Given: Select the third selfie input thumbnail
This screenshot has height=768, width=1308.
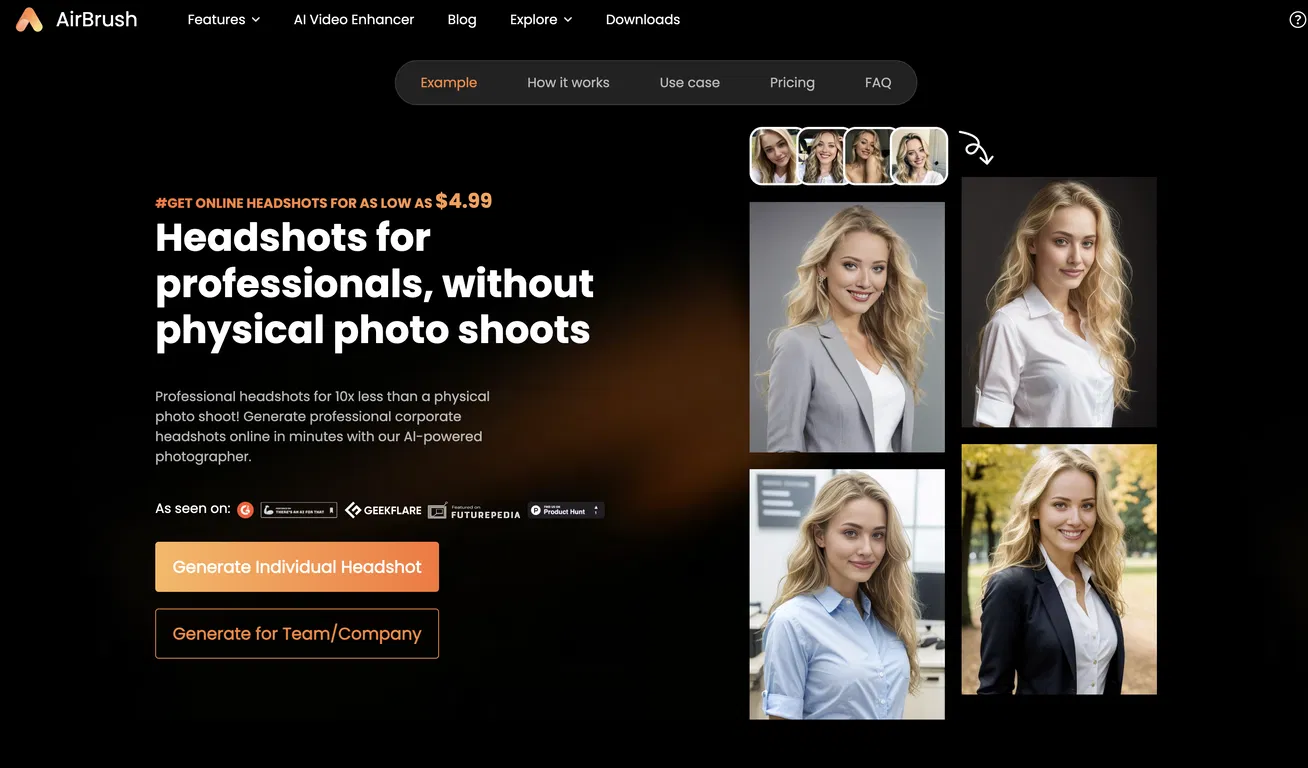Looking at the screenshot, I should [x=869, y=156].
